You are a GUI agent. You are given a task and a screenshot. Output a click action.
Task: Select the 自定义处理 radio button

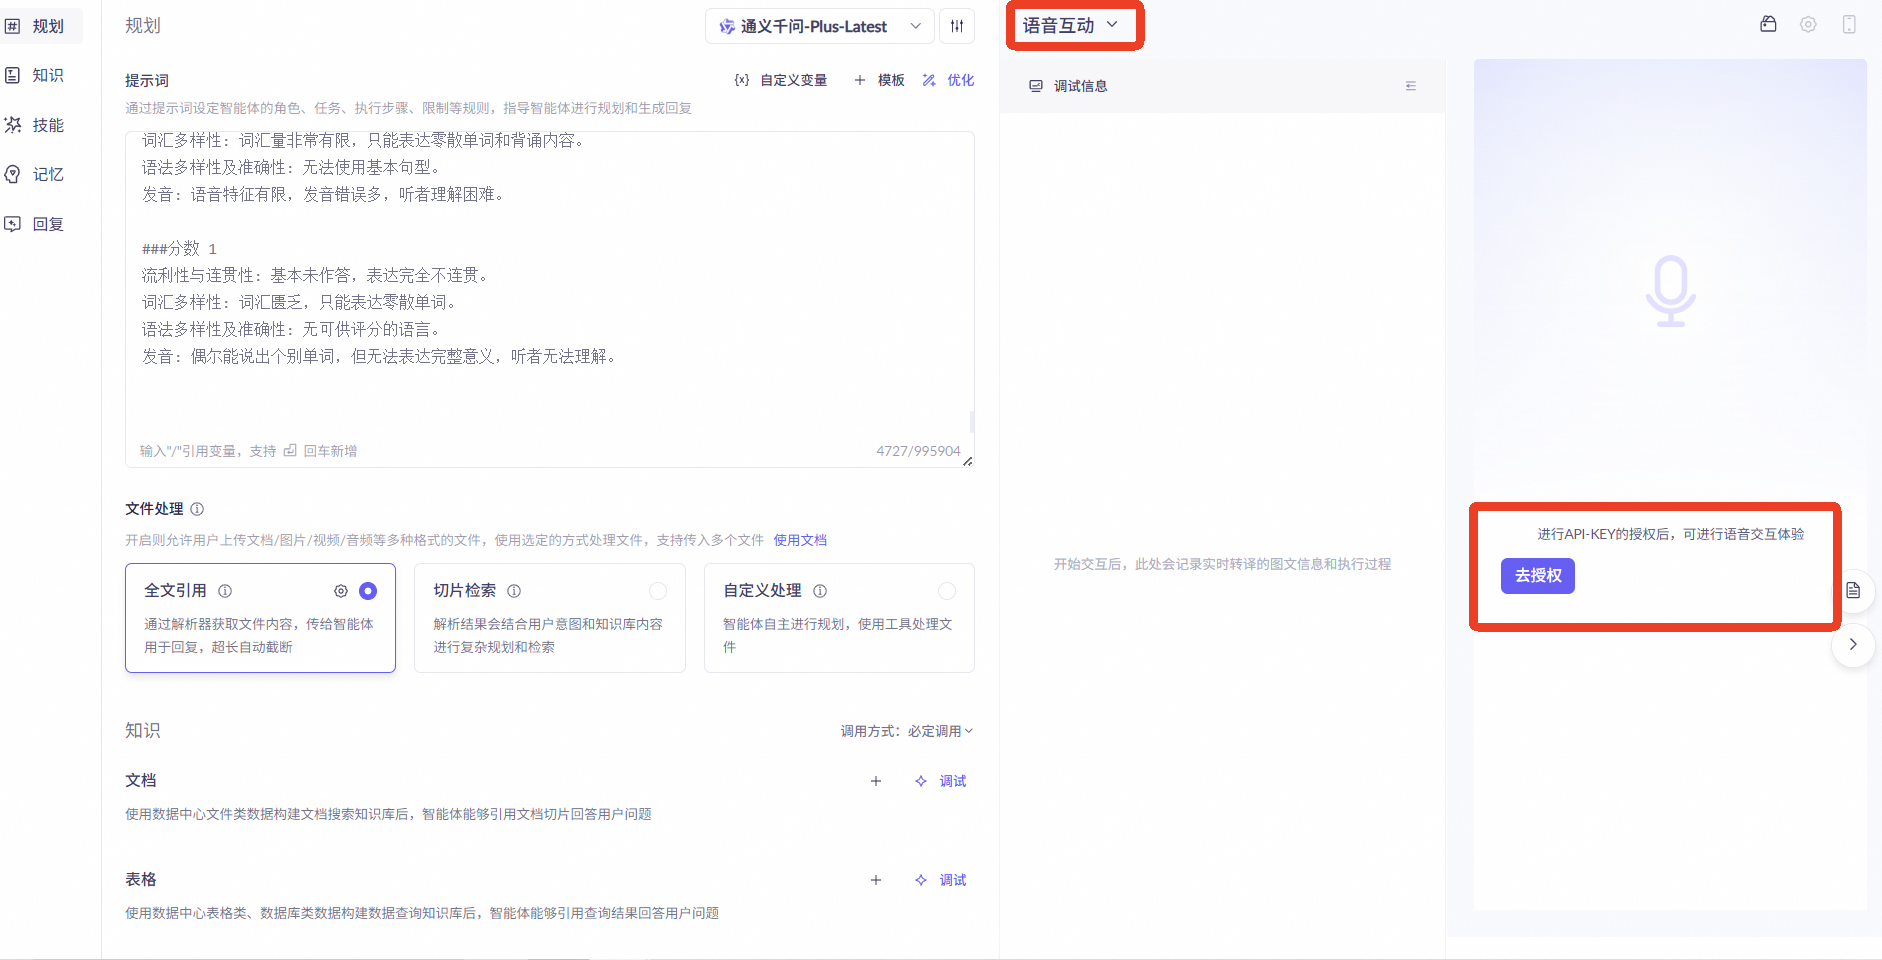947,591
